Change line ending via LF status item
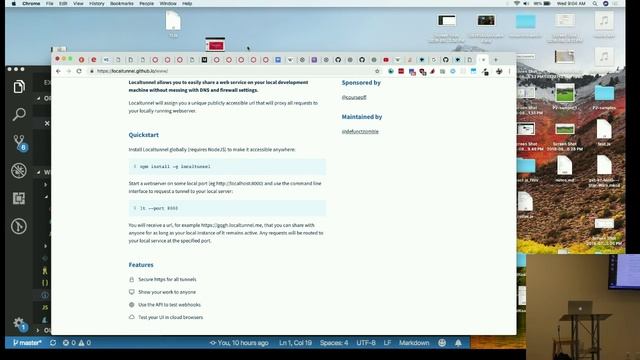Viewport: 640px width, 360px height. click(387, 343)
